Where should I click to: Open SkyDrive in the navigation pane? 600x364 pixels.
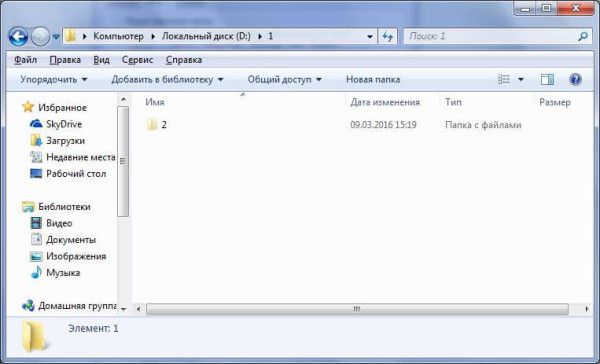pos(64,124)
